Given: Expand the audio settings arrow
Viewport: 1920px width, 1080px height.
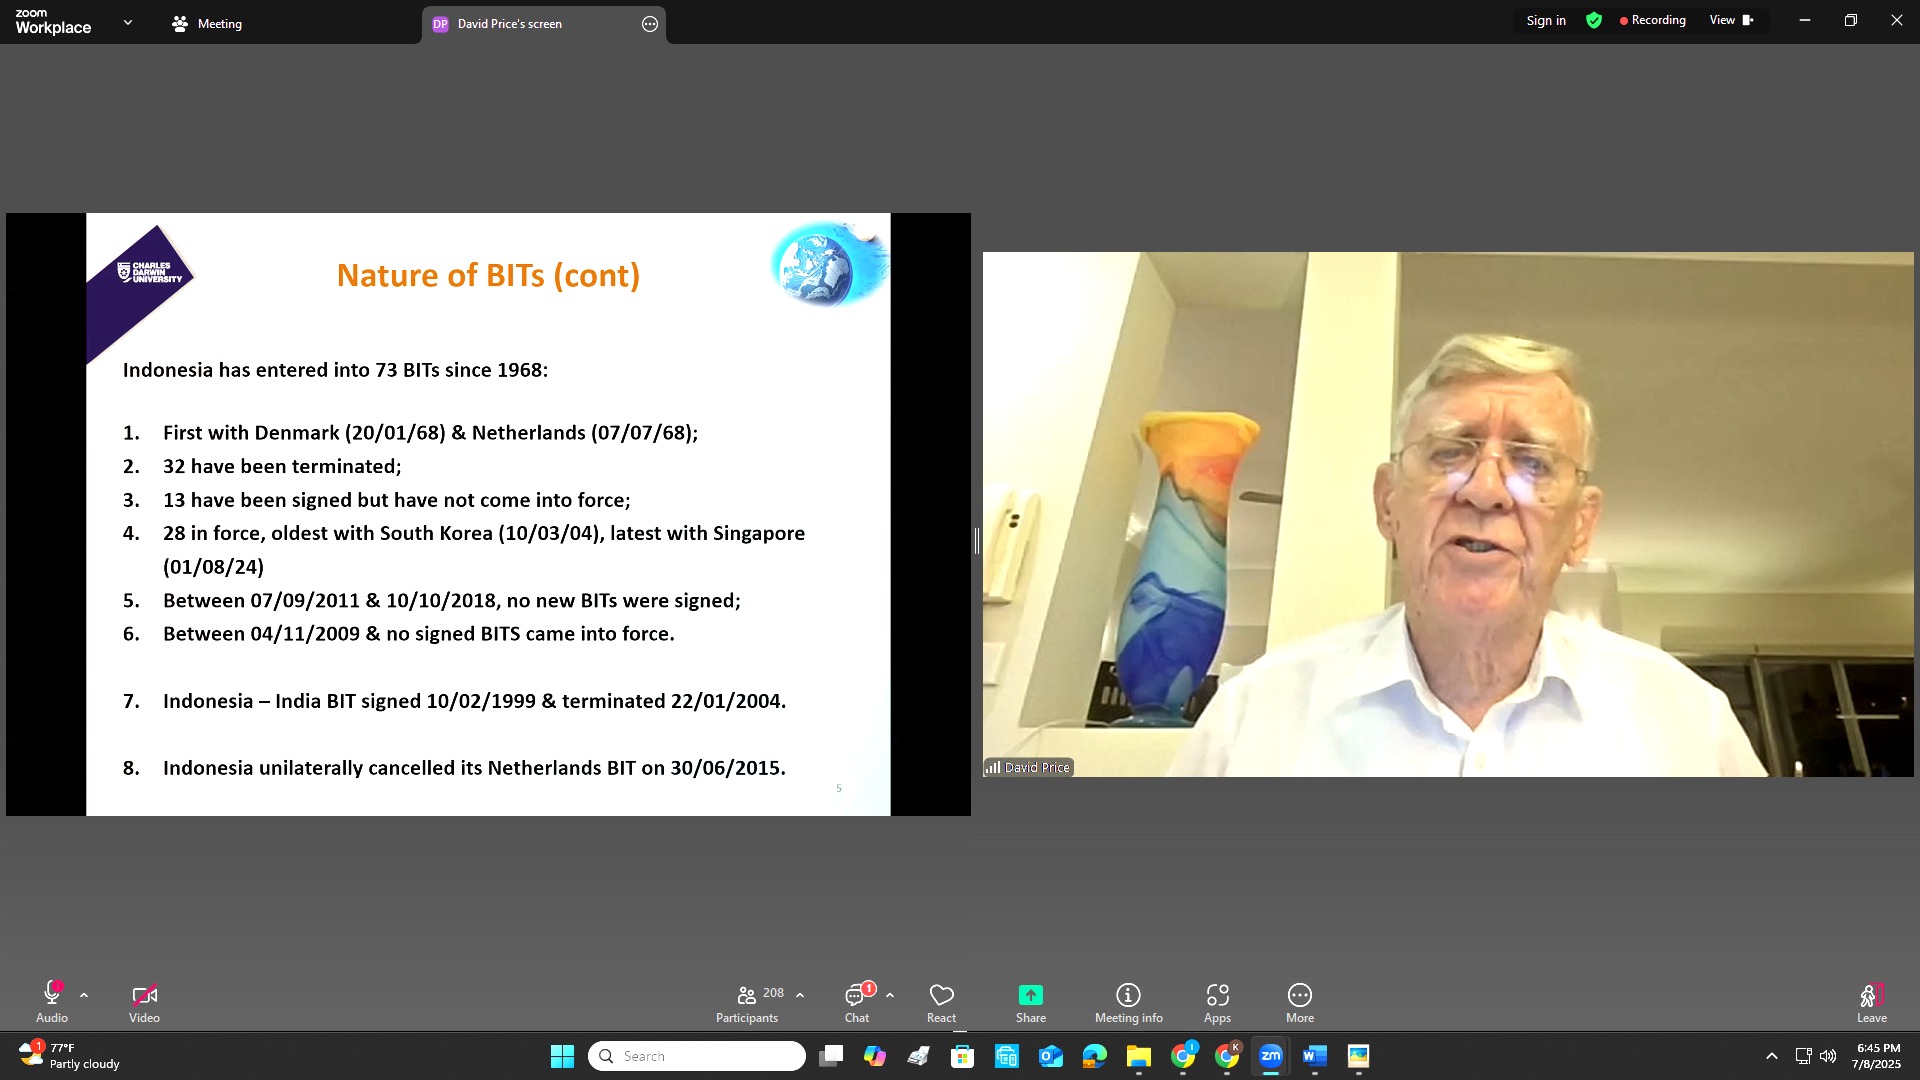Looking at the screenshot, I should tap(84, 995).
